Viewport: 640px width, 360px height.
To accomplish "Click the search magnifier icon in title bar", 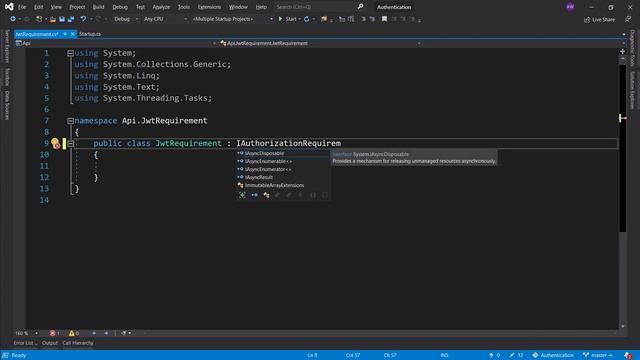I will 360,7.
